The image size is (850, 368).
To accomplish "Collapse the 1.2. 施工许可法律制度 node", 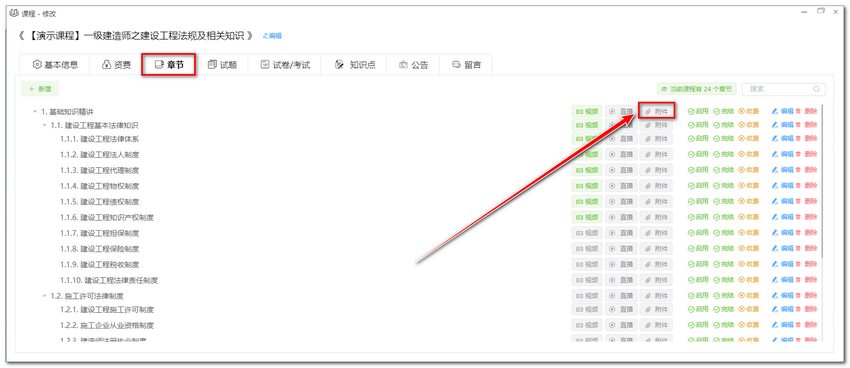I will [x=44, y=296].
